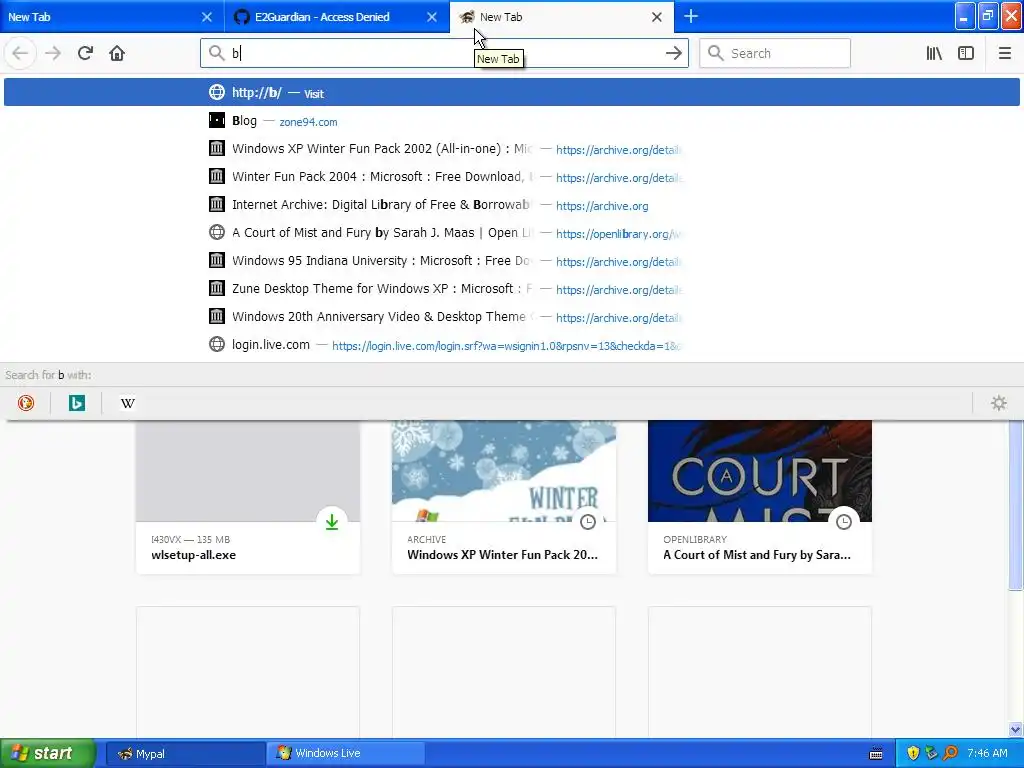Screen dimensions: 1024x768
Task: Open search settings gear icon
Action: point(999,403)
